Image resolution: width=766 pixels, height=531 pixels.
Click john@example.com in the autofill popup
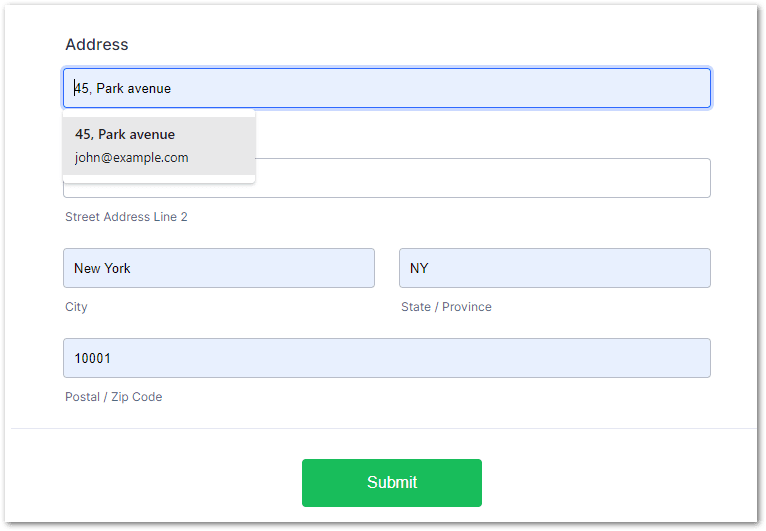(131, 158)
